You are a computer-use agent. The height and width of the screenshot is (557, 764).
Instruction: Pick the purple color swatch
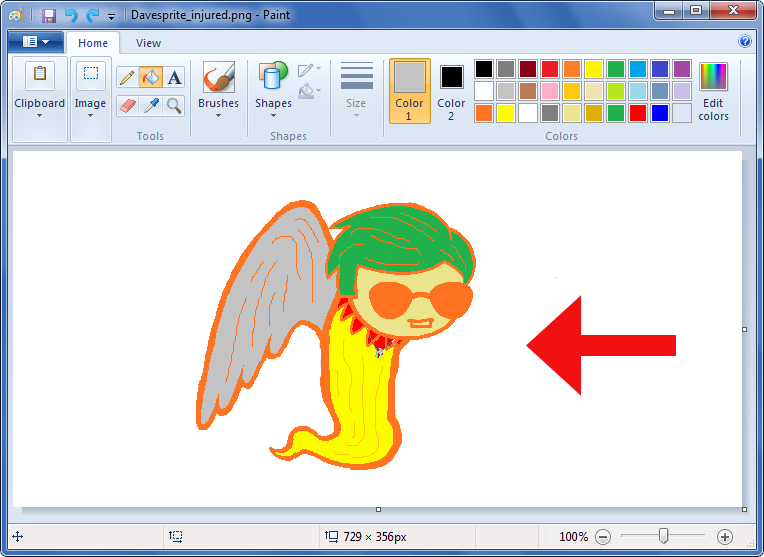point(682,69)
